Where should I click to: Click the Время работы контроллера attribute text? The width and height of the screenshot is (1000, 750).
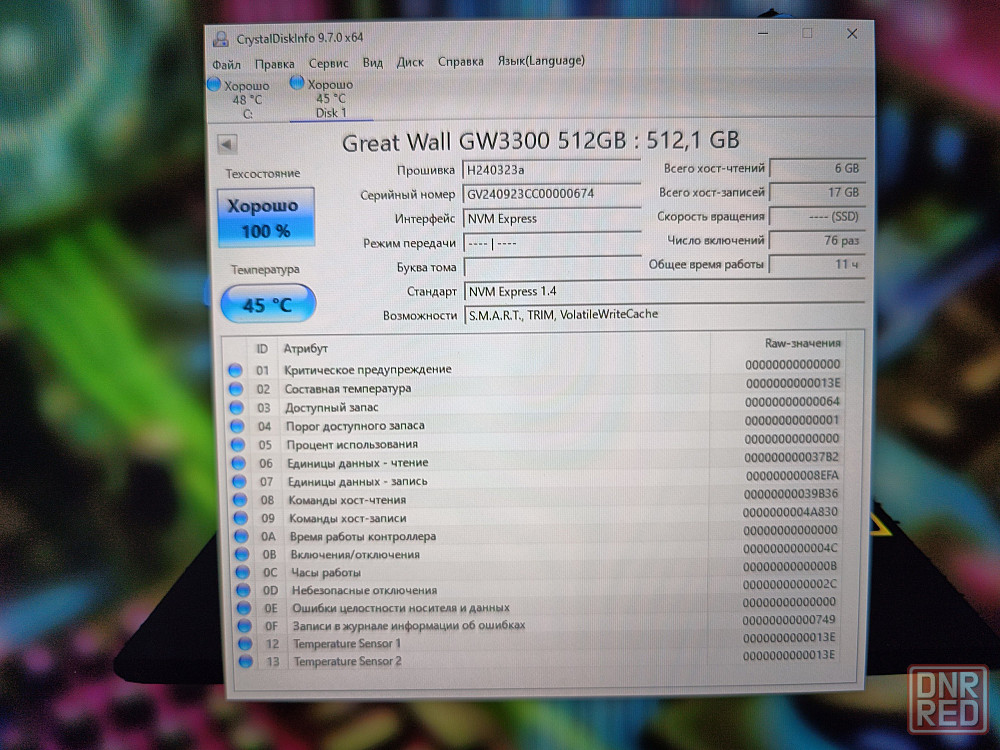pos(363,536)
